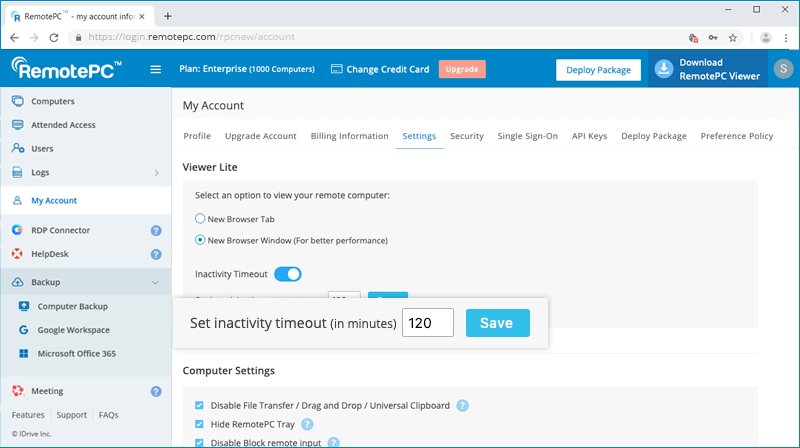Click the help icon next to HelpDesk
This screenshot has height=448, width=800.
(x=156, y=254)
